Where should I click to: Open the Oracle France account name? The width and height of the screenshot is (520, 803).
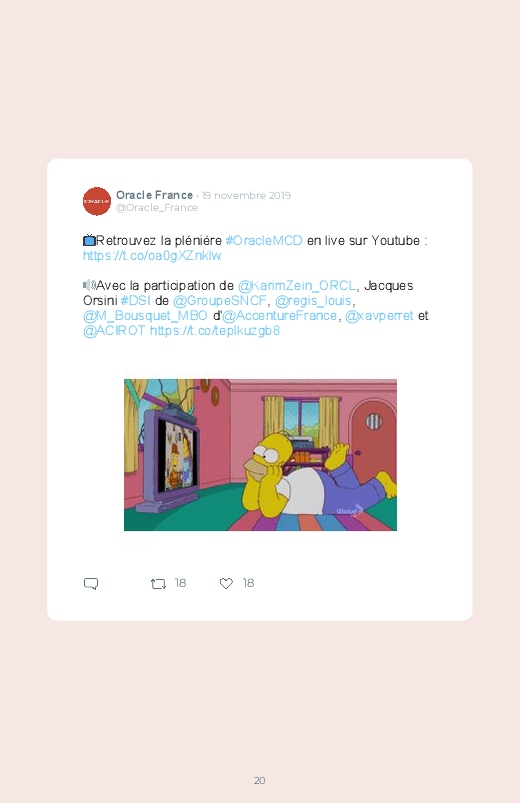(154, 195)
